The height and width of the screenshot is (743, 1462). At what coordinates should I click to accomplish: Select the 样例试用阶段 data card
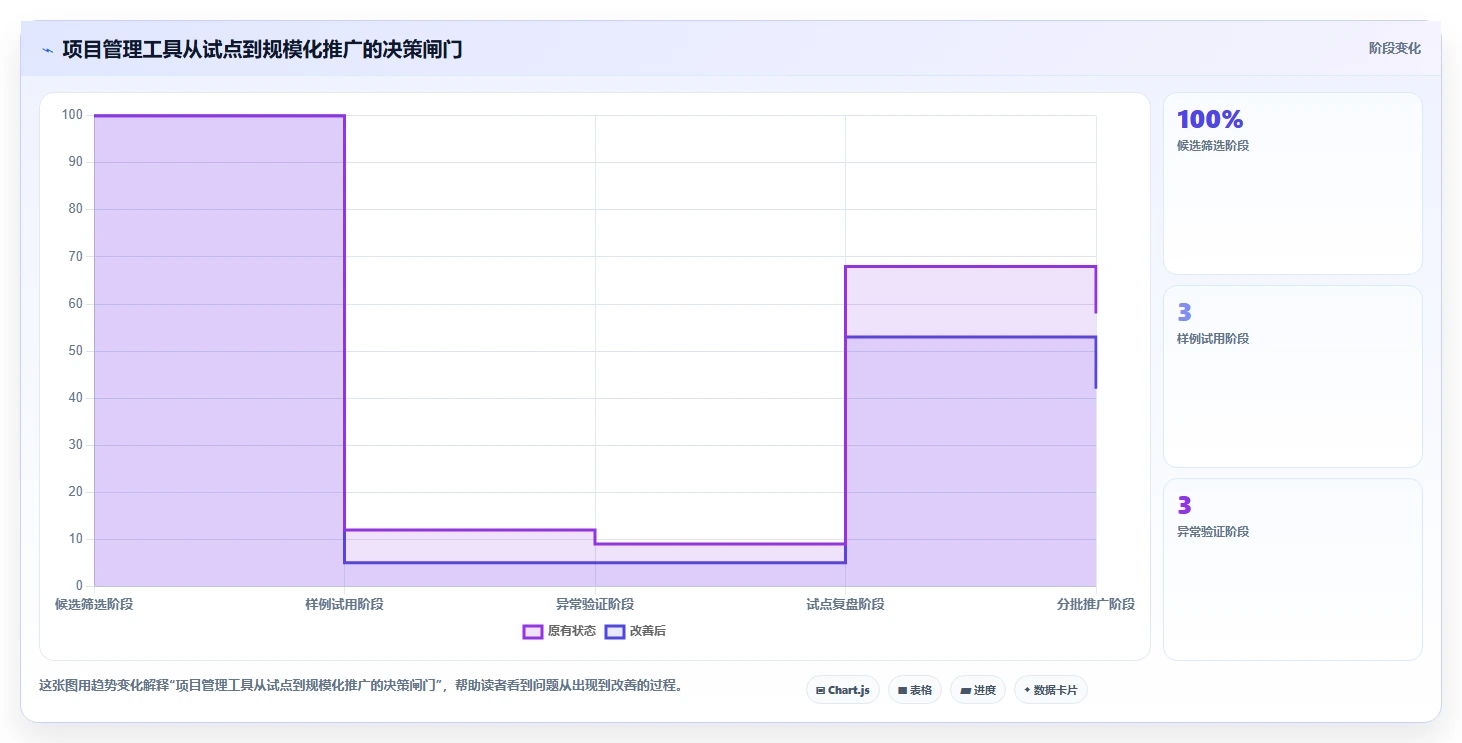click(1293, 376)
